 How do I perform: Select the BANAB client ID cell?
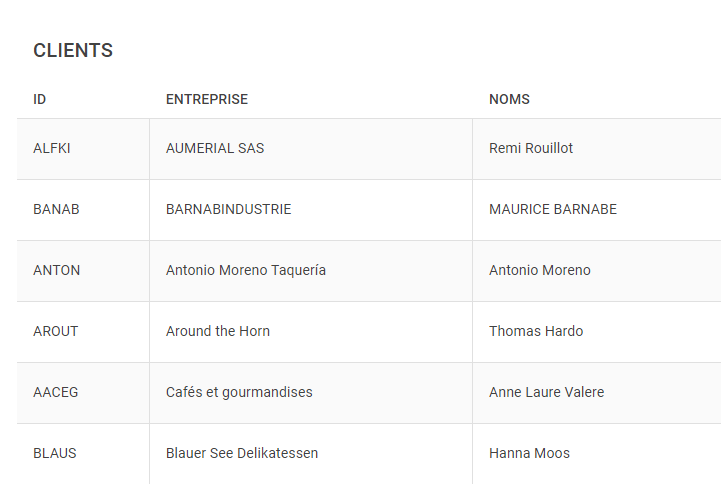[x=56, y=209]
